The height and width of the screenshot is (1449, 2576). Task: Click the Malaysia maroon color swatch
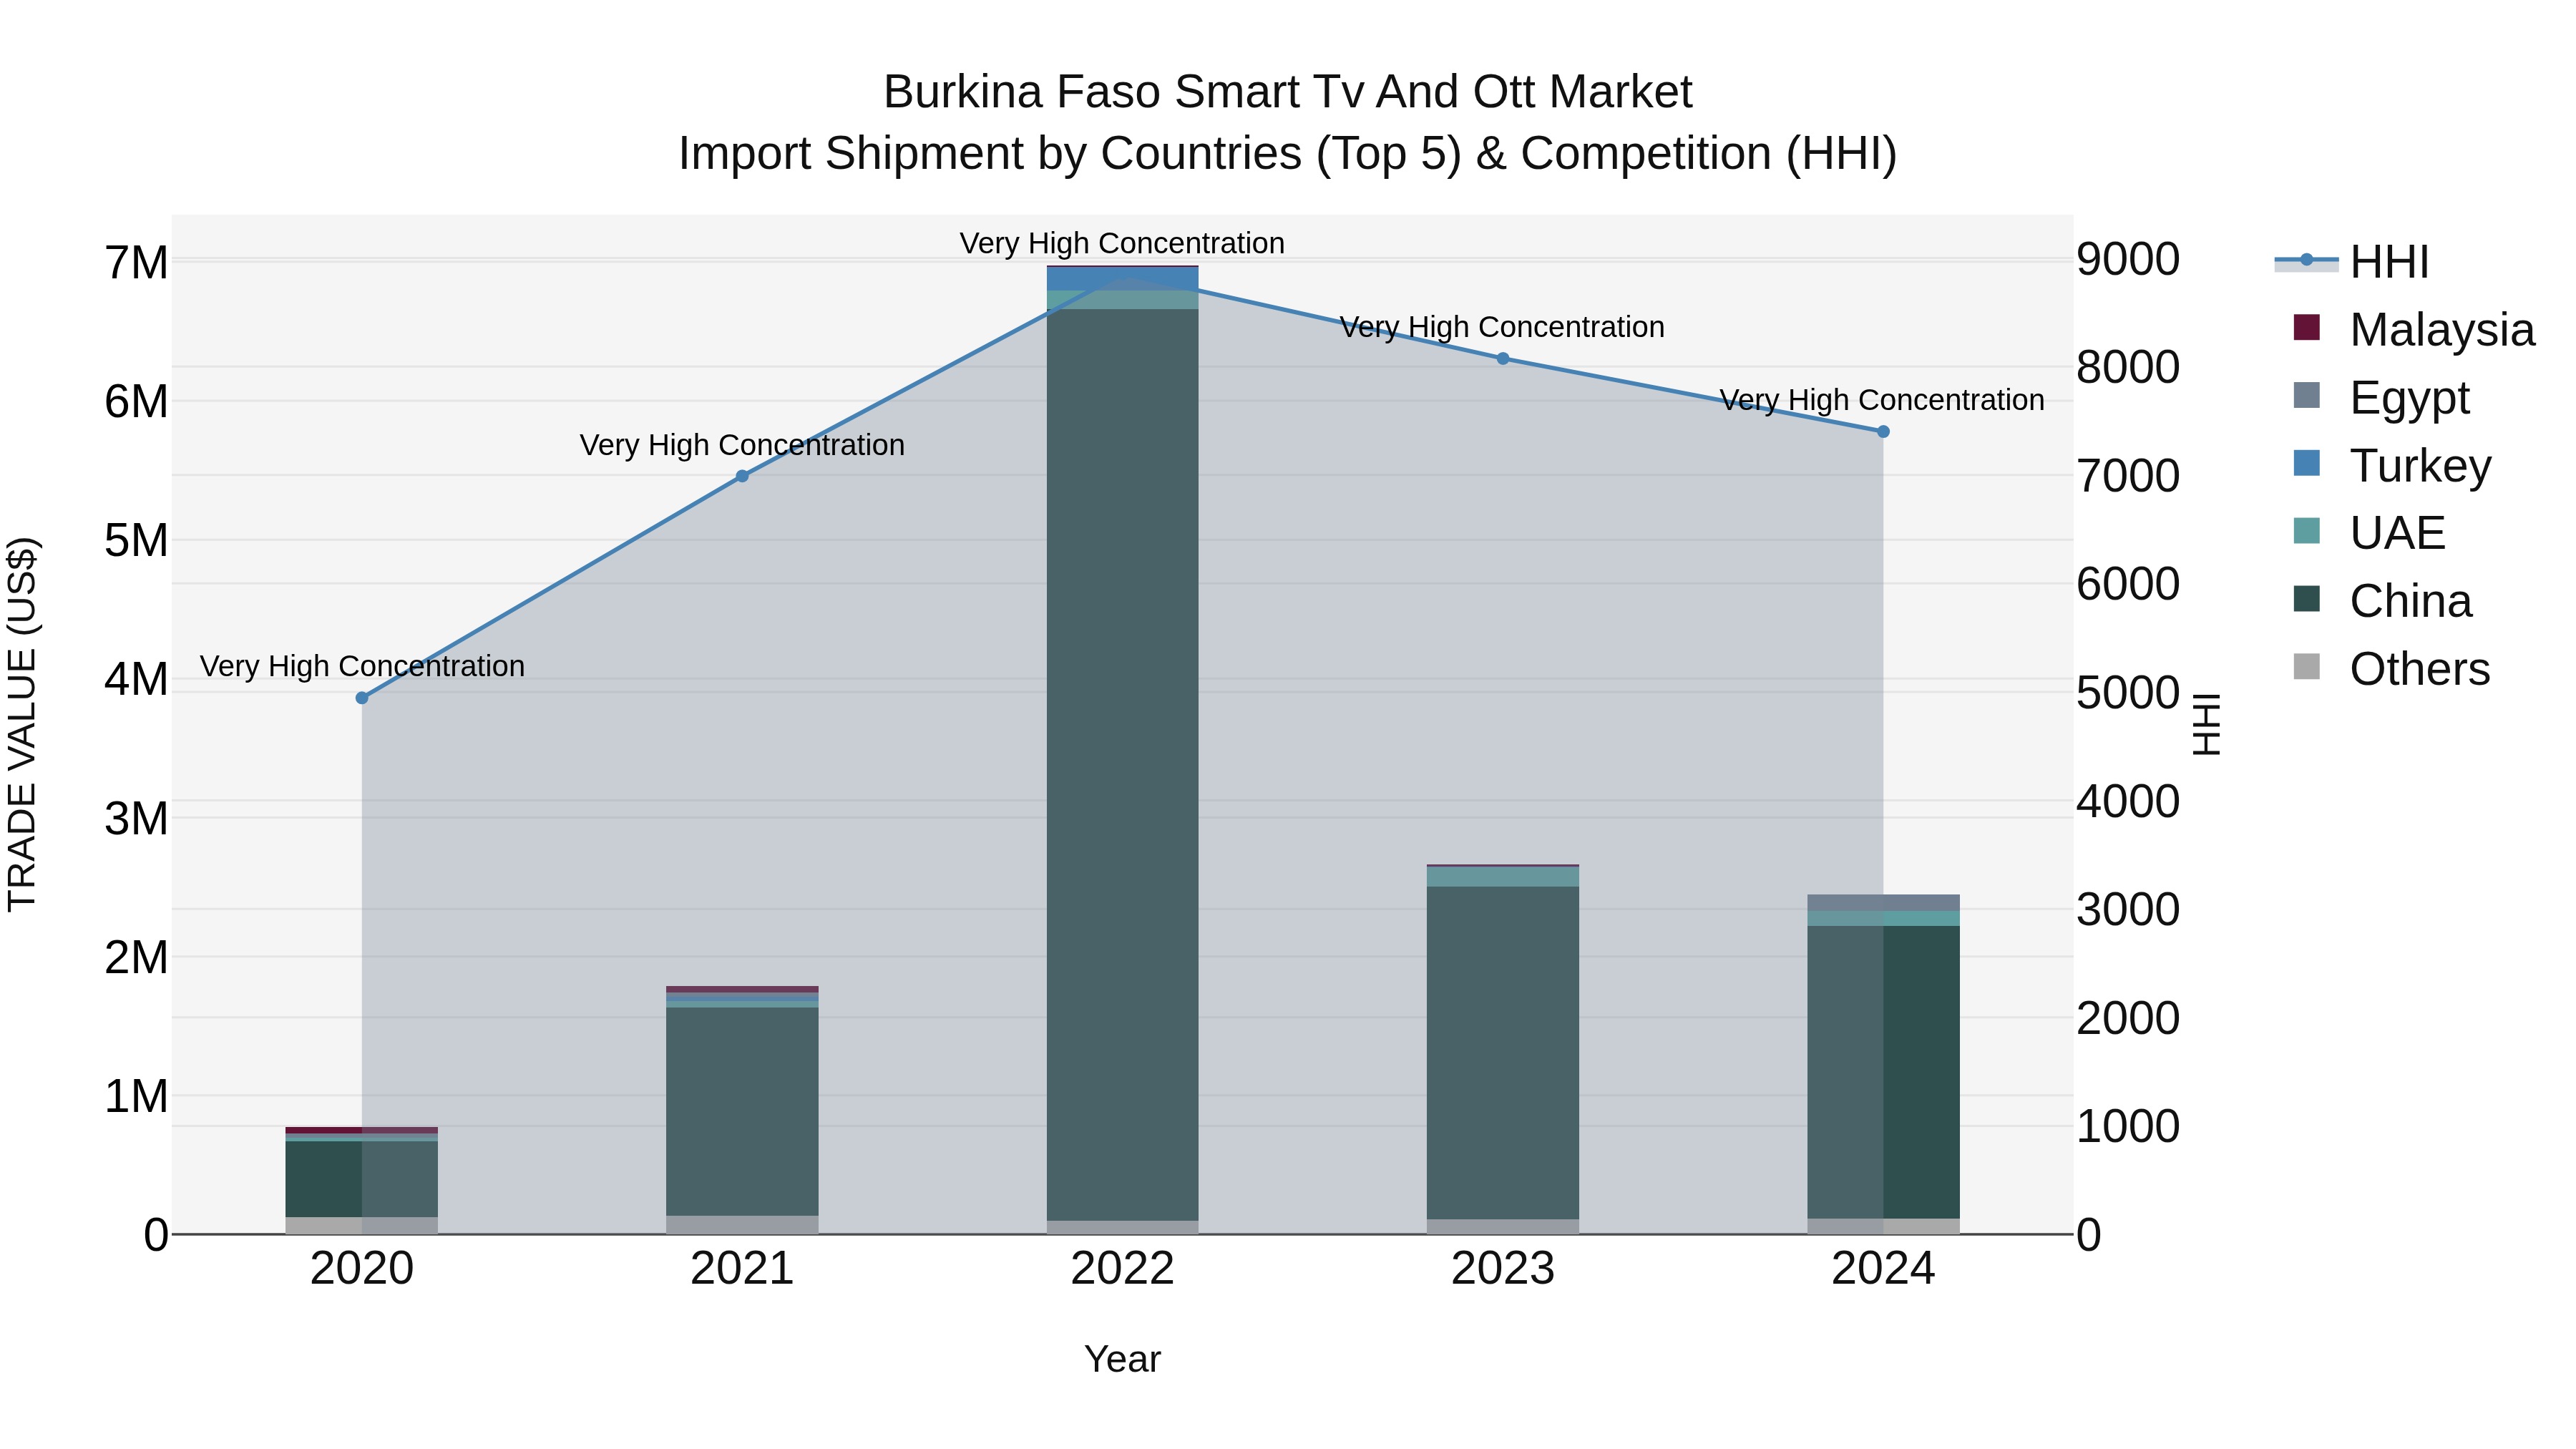[x=2306, y=328]
